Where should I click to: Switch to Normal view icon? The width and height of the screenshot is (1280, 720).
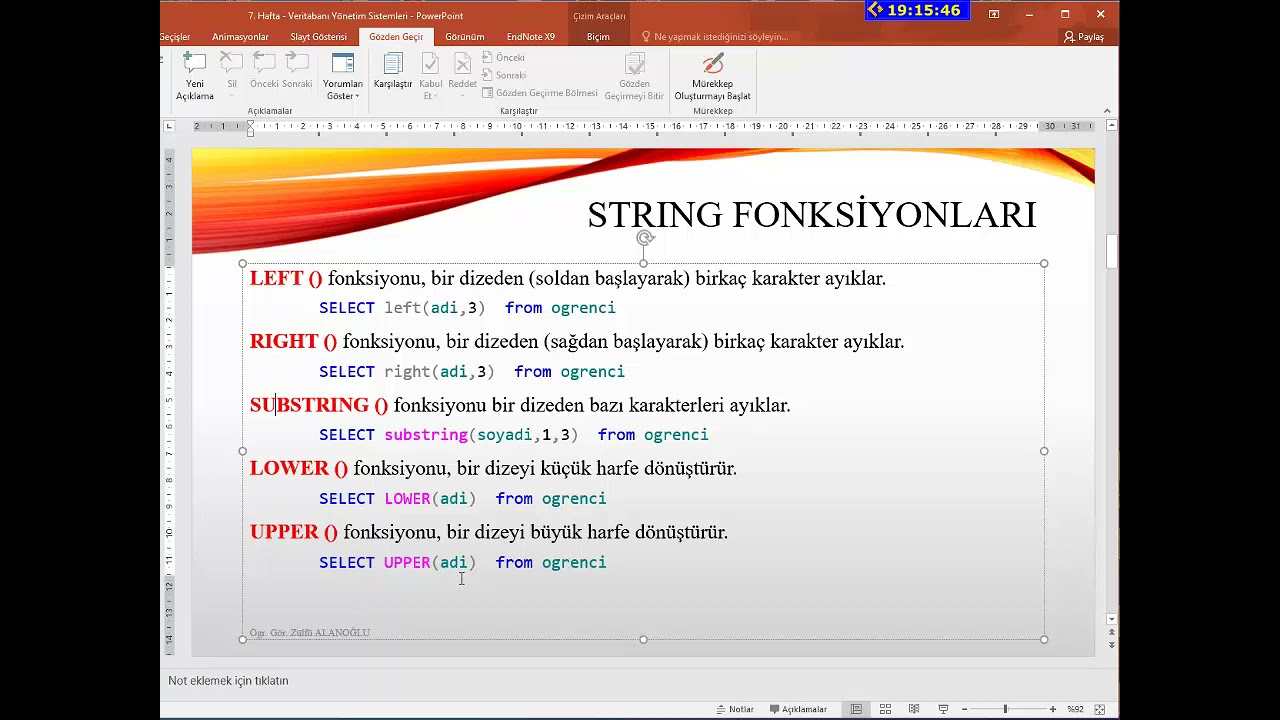856,709
